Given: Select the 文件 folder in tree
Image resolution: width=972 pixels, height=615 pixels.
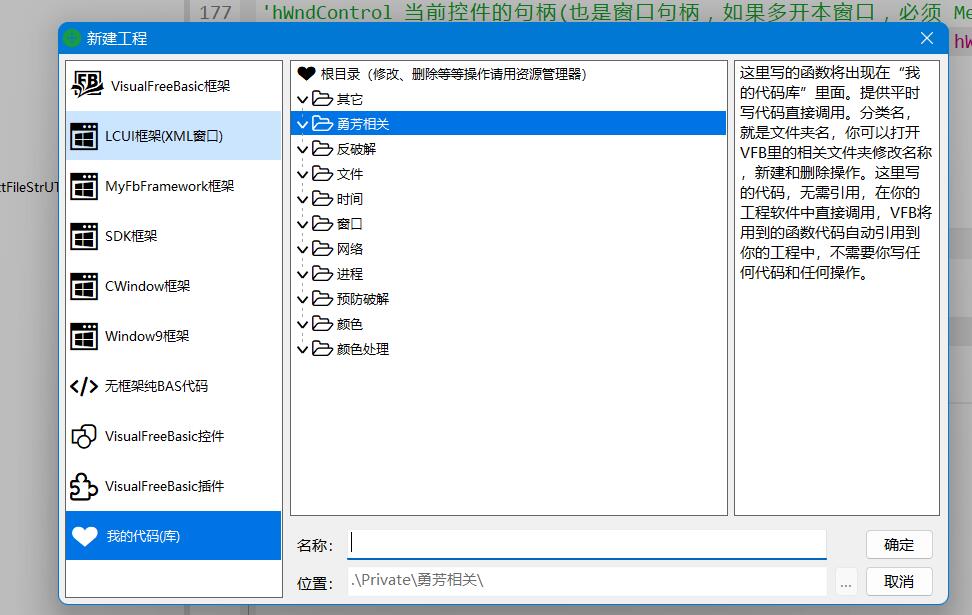Looking at the screenshot, I should [x=349, y=174].
